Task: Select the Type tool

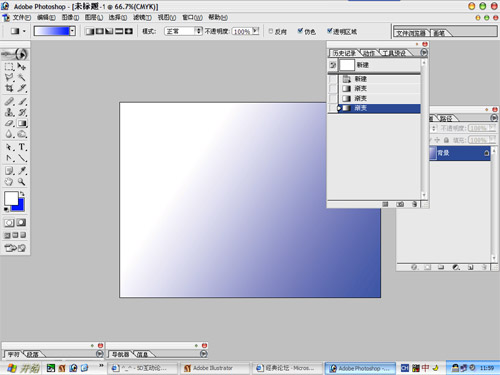Action: (x=22, y=147)
